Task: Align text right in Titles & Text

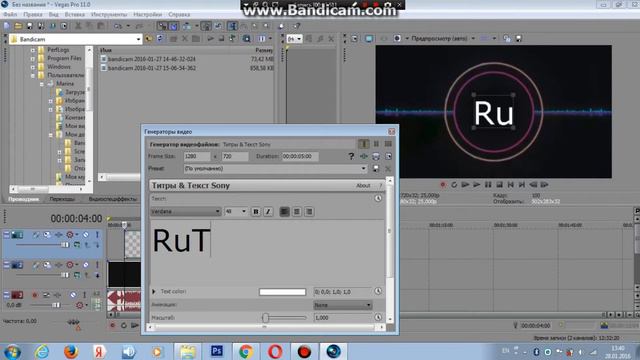Action: pos(309,211)
